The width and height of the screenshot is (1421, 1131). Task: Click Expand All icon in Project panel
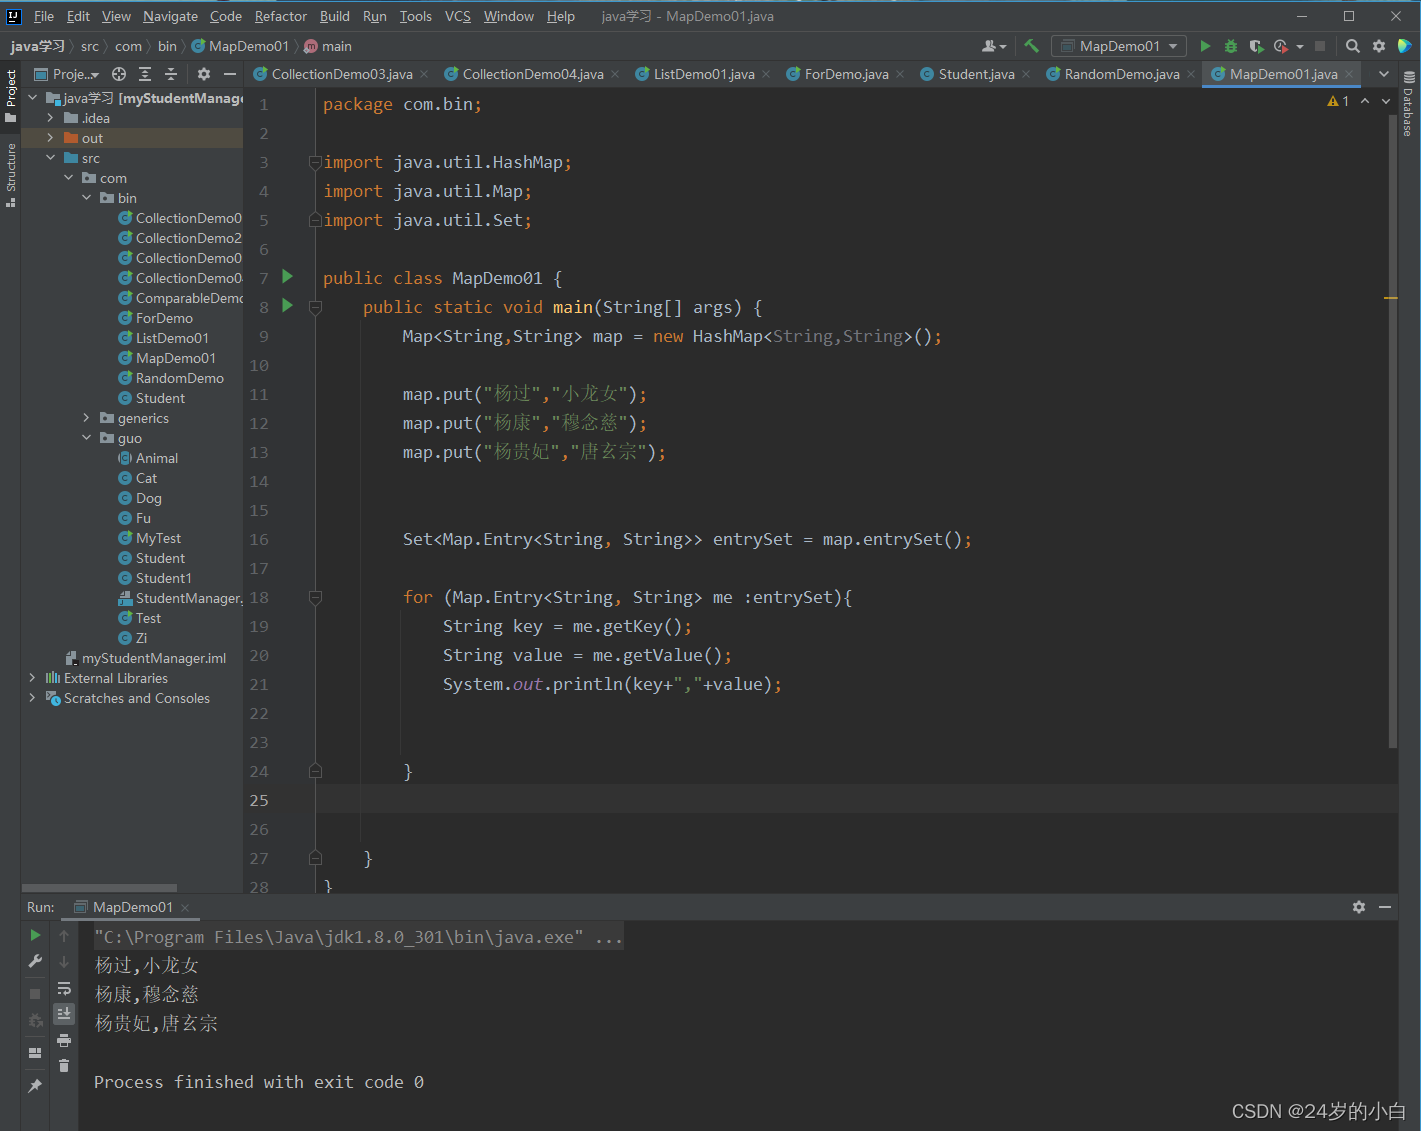(x=145, y=74)
